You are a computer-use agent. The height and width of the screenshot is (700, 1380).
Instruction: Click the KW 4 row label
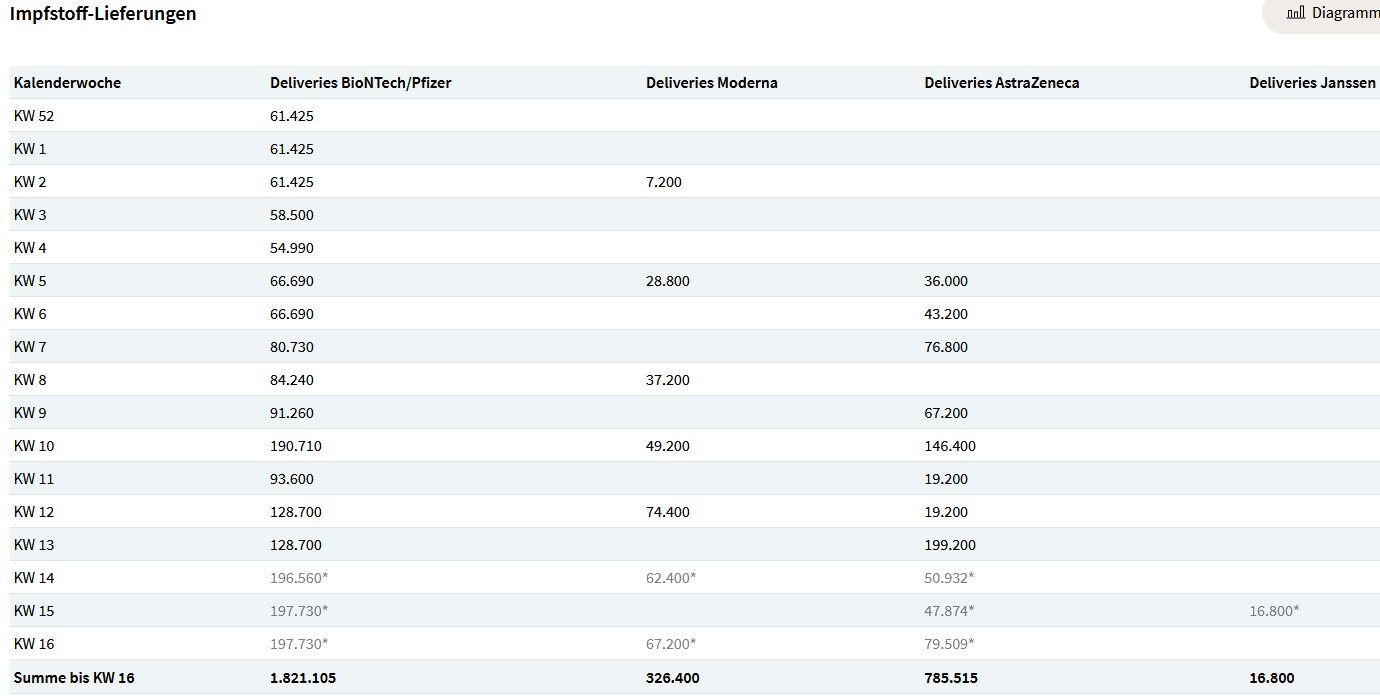(x=30, y=248)
